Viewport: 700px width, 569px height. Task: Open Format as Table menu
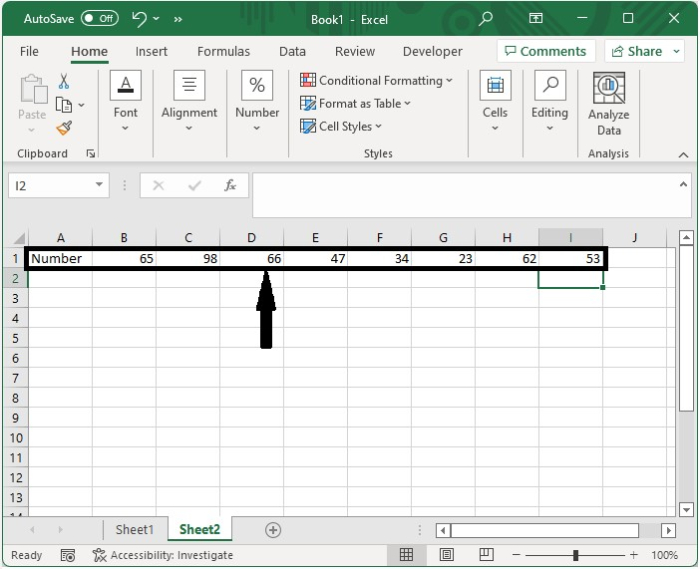tap(355, 104)
